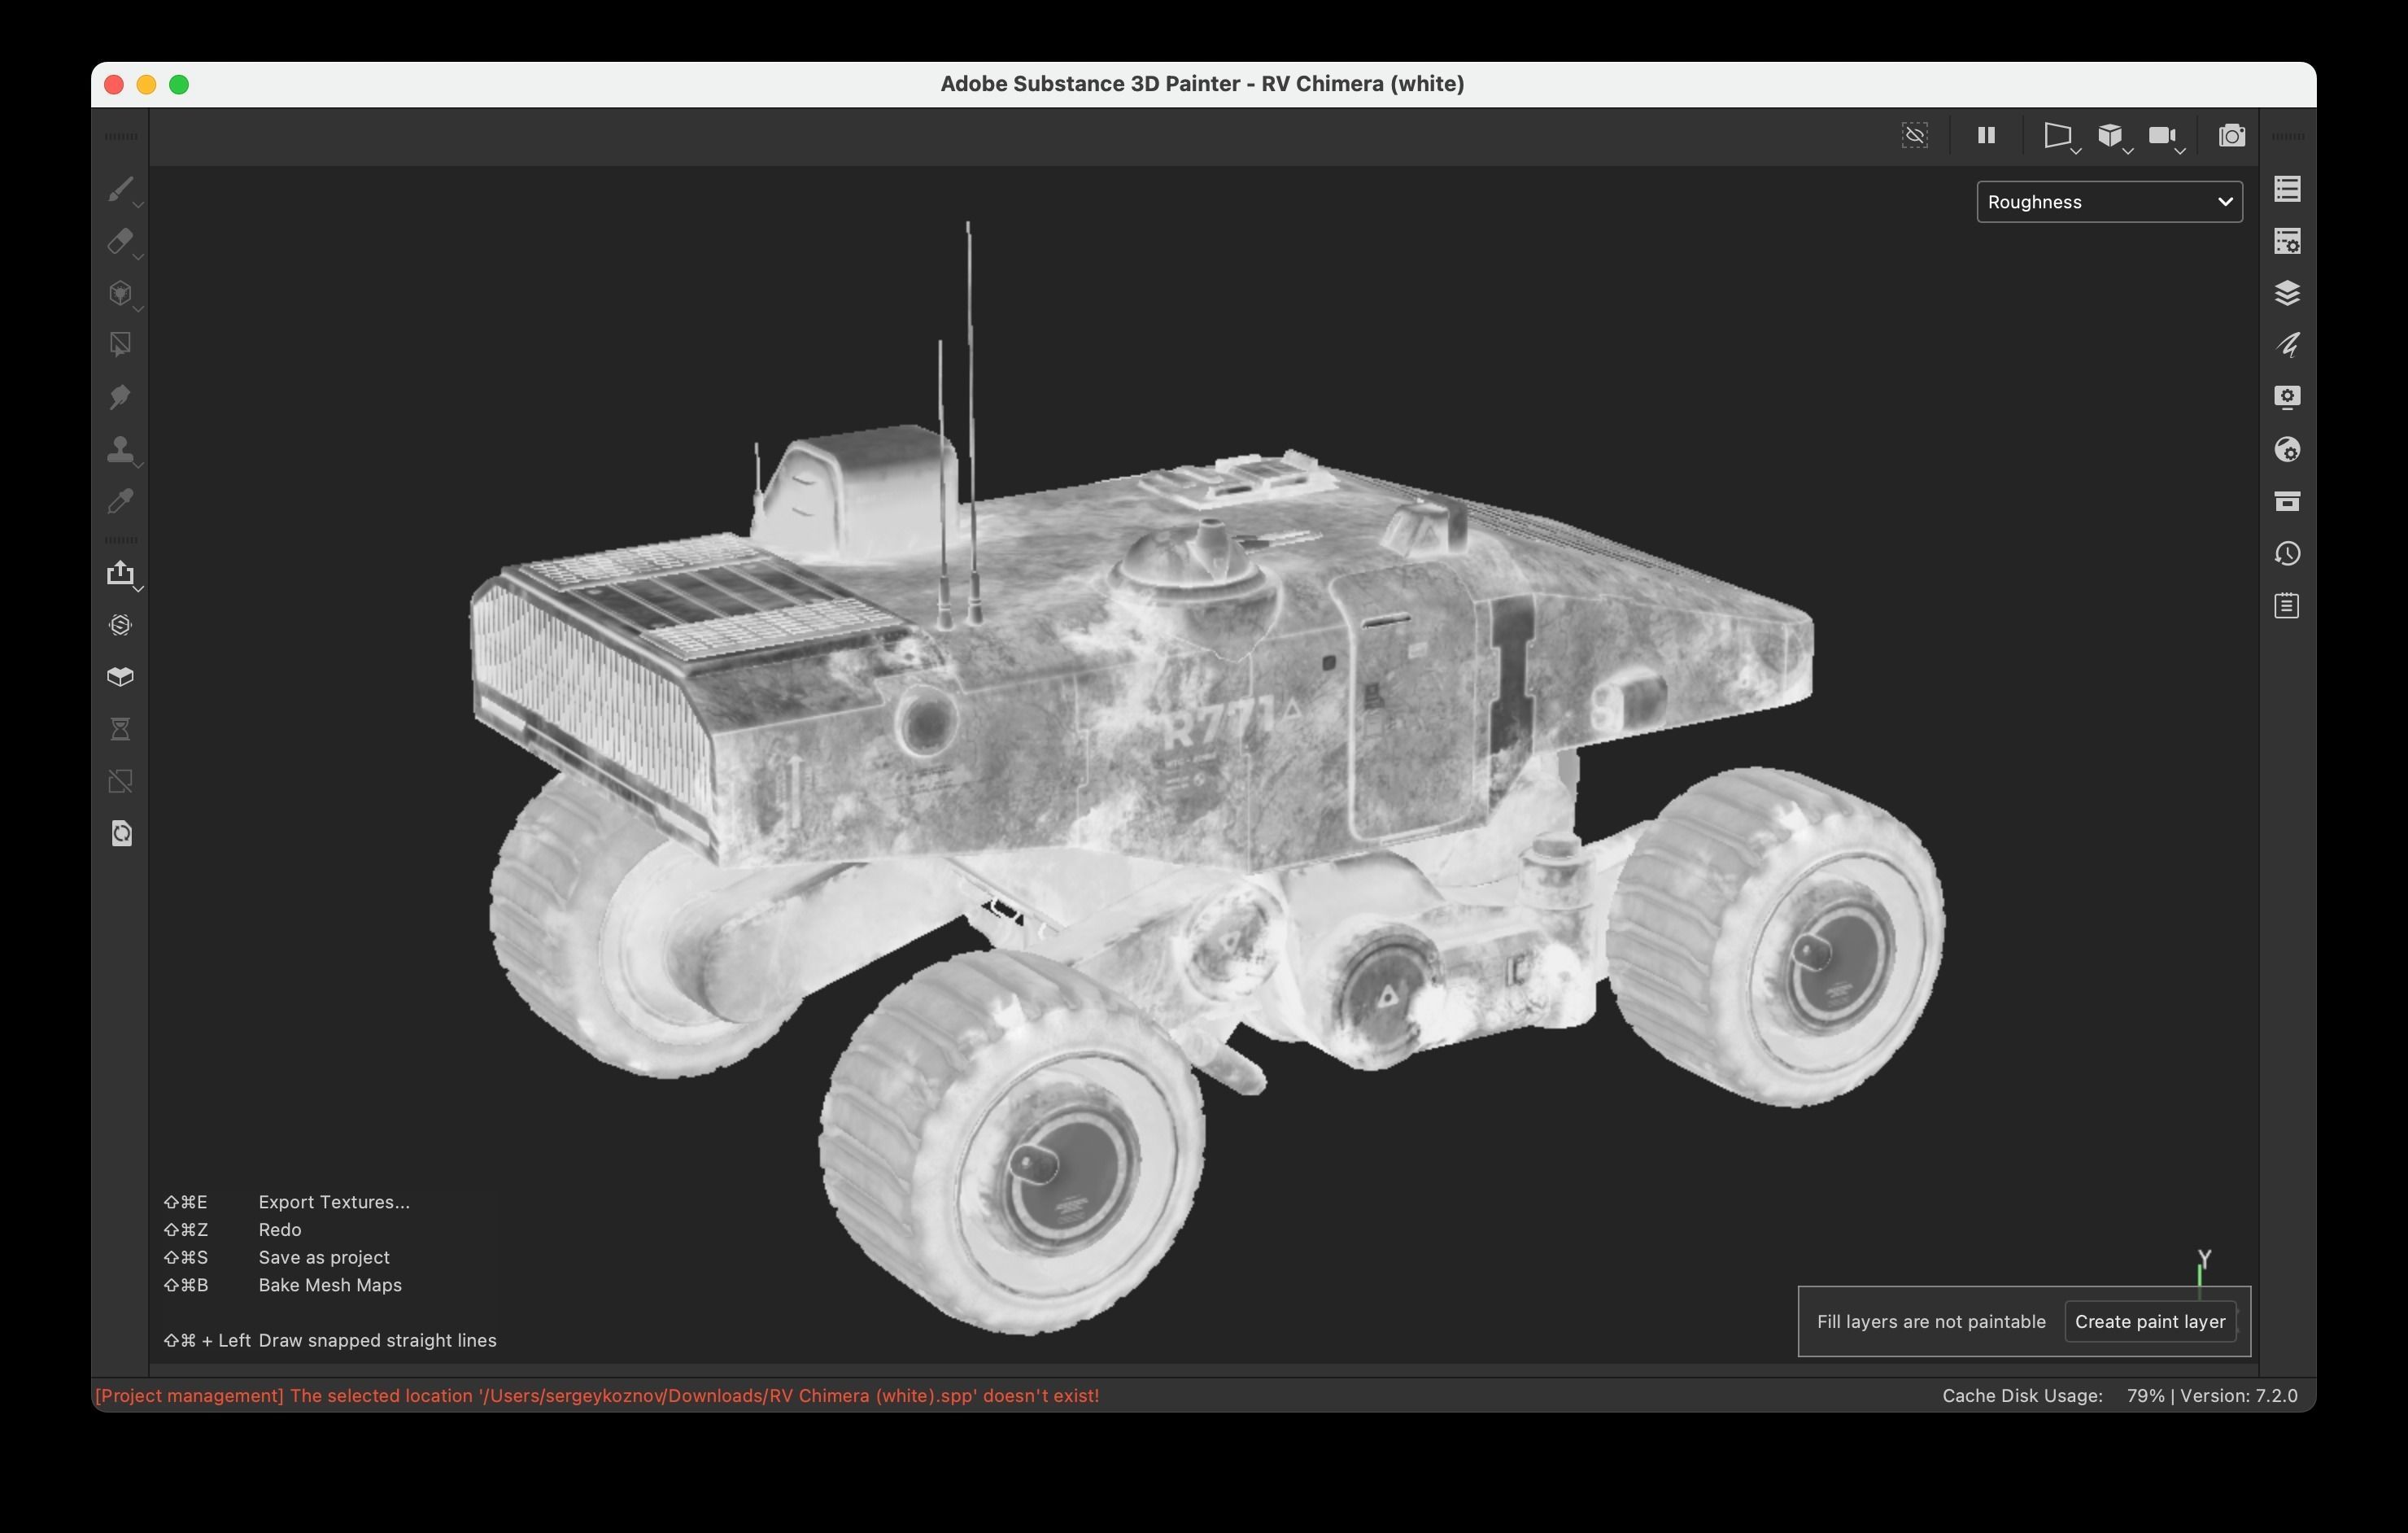Open the Log notepad icon
Viewport: 2408px width, 1533px height.
(x=2287, y=605)
